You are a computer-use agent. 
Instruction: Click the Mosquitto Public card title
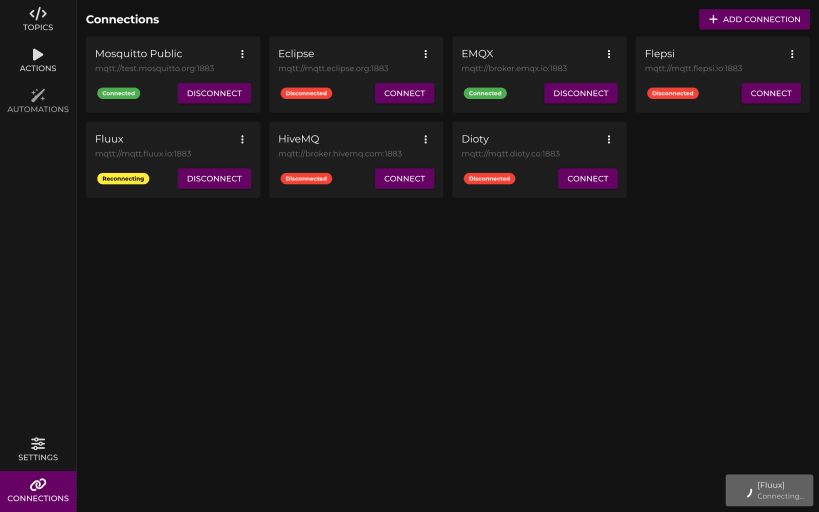pos(138,54)
